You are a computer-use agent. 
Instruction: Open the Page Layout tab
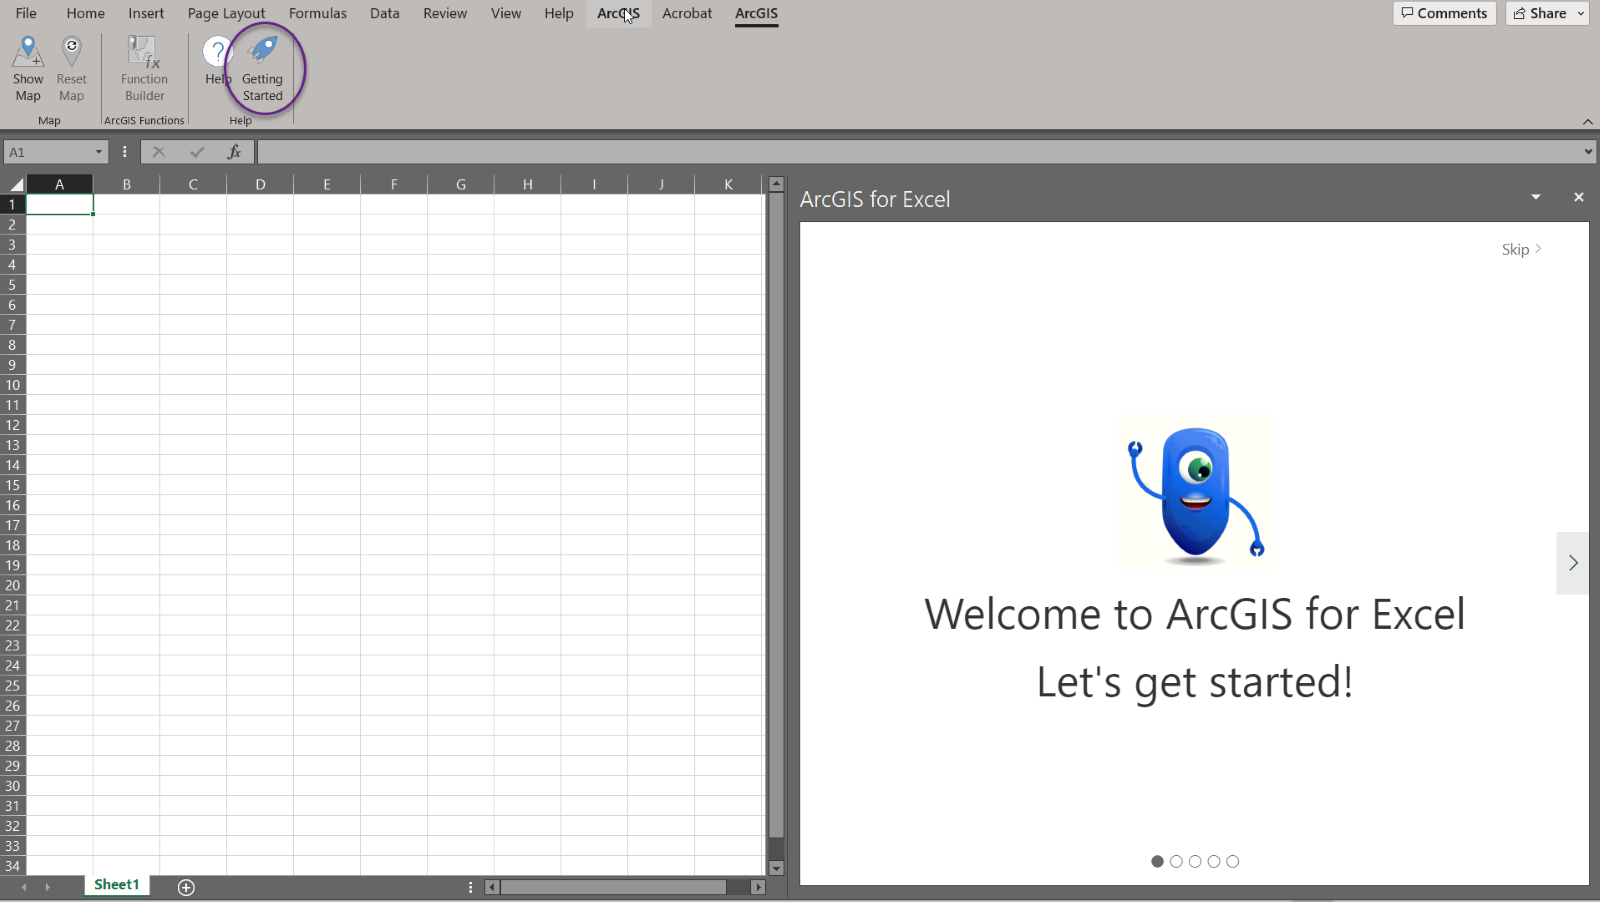[226, 13]
